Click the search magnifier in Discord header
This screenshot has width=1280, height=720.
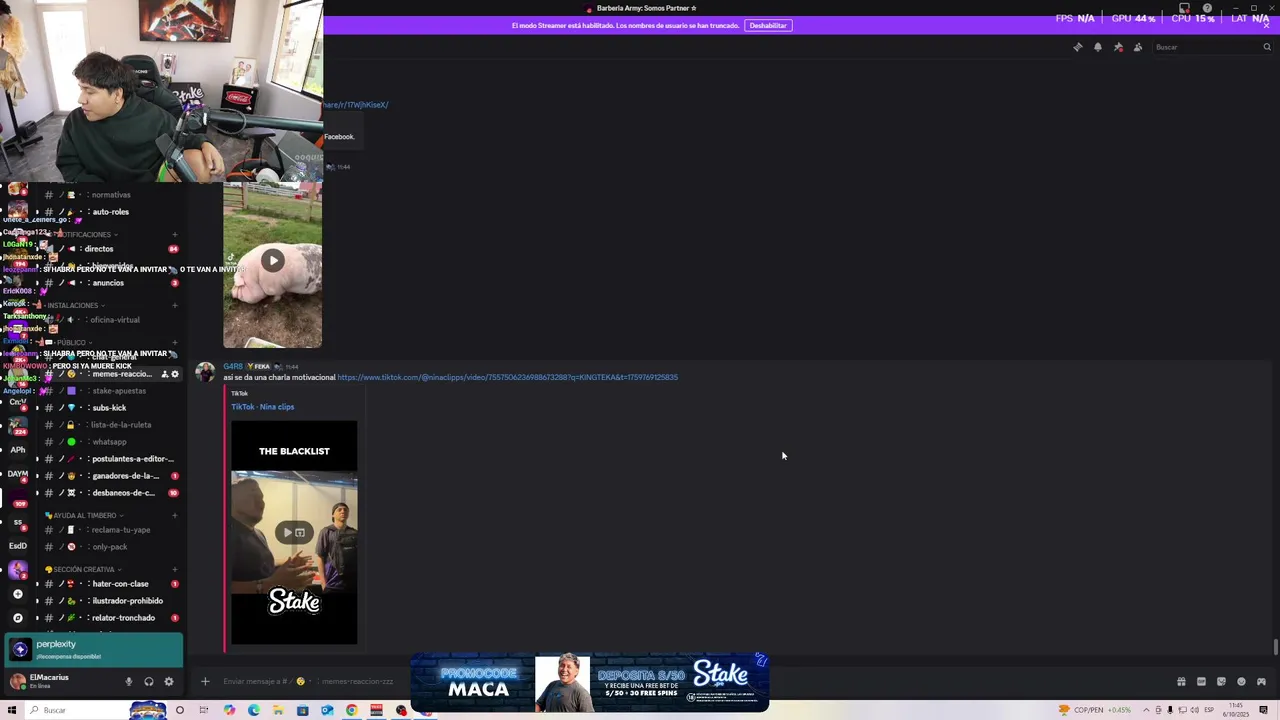coord(1266,47)
